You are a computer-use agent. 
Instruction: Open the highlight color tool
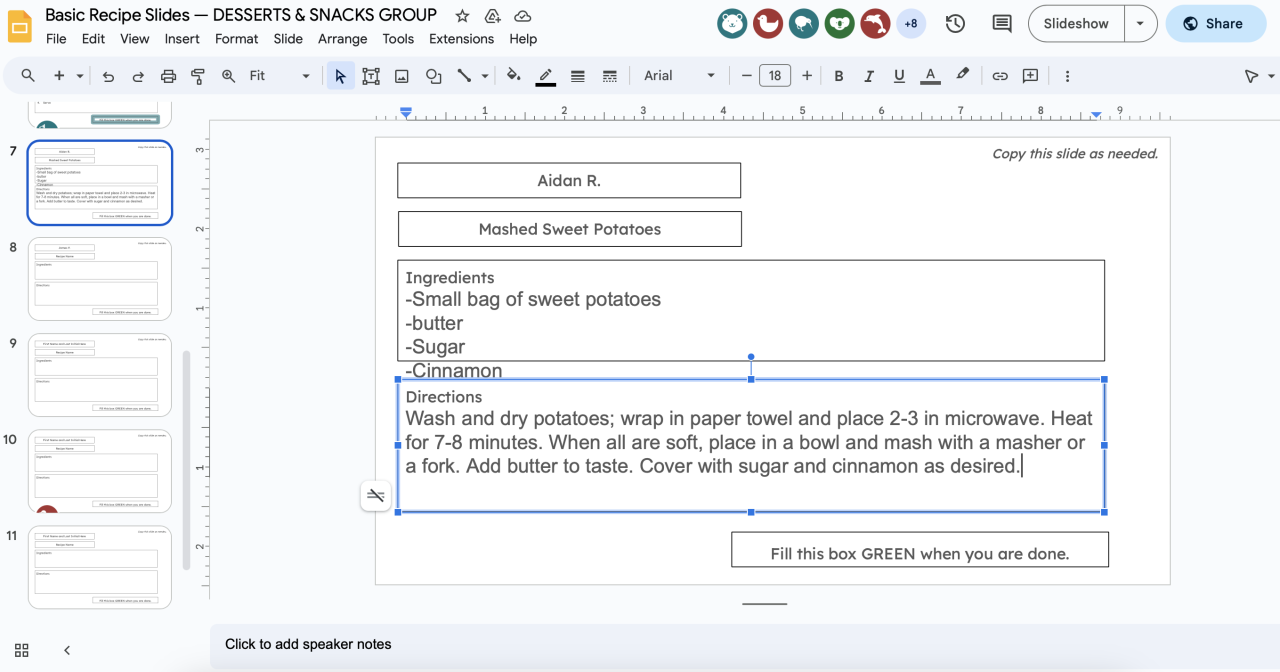click(962, 75)
